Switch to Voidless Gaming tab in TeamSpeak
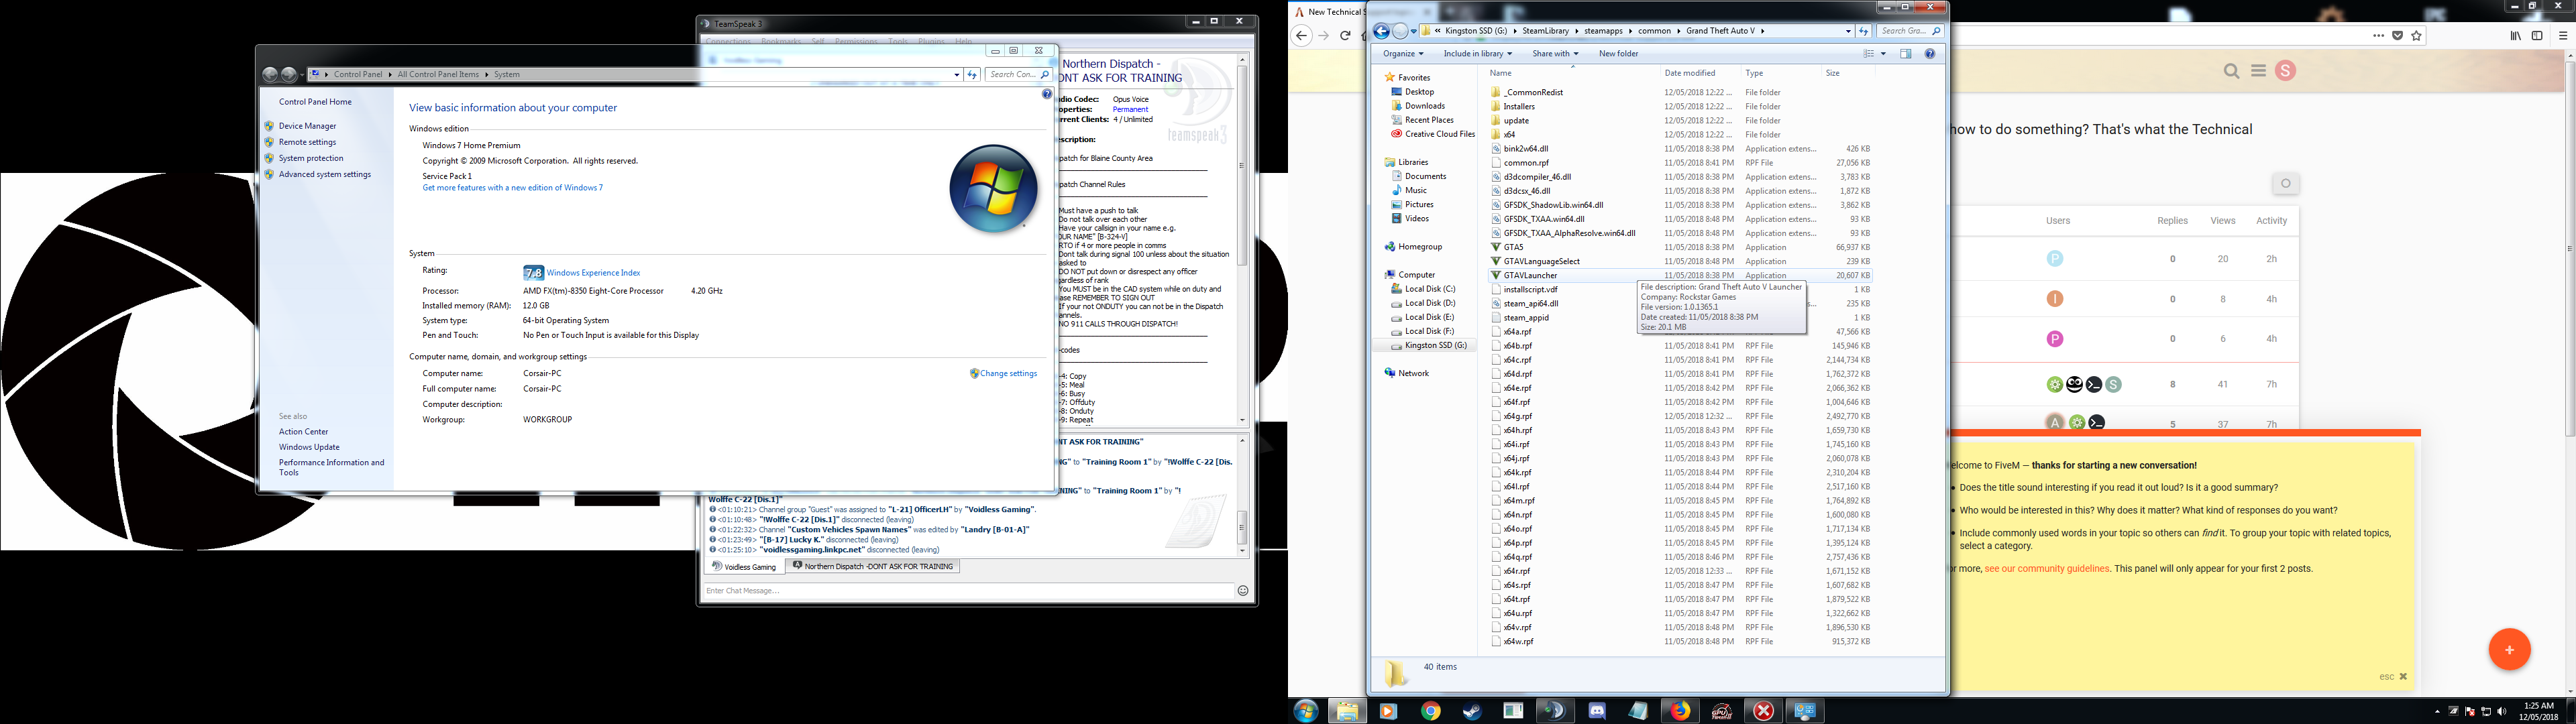The image size is (2576, 724). (744, 566)
